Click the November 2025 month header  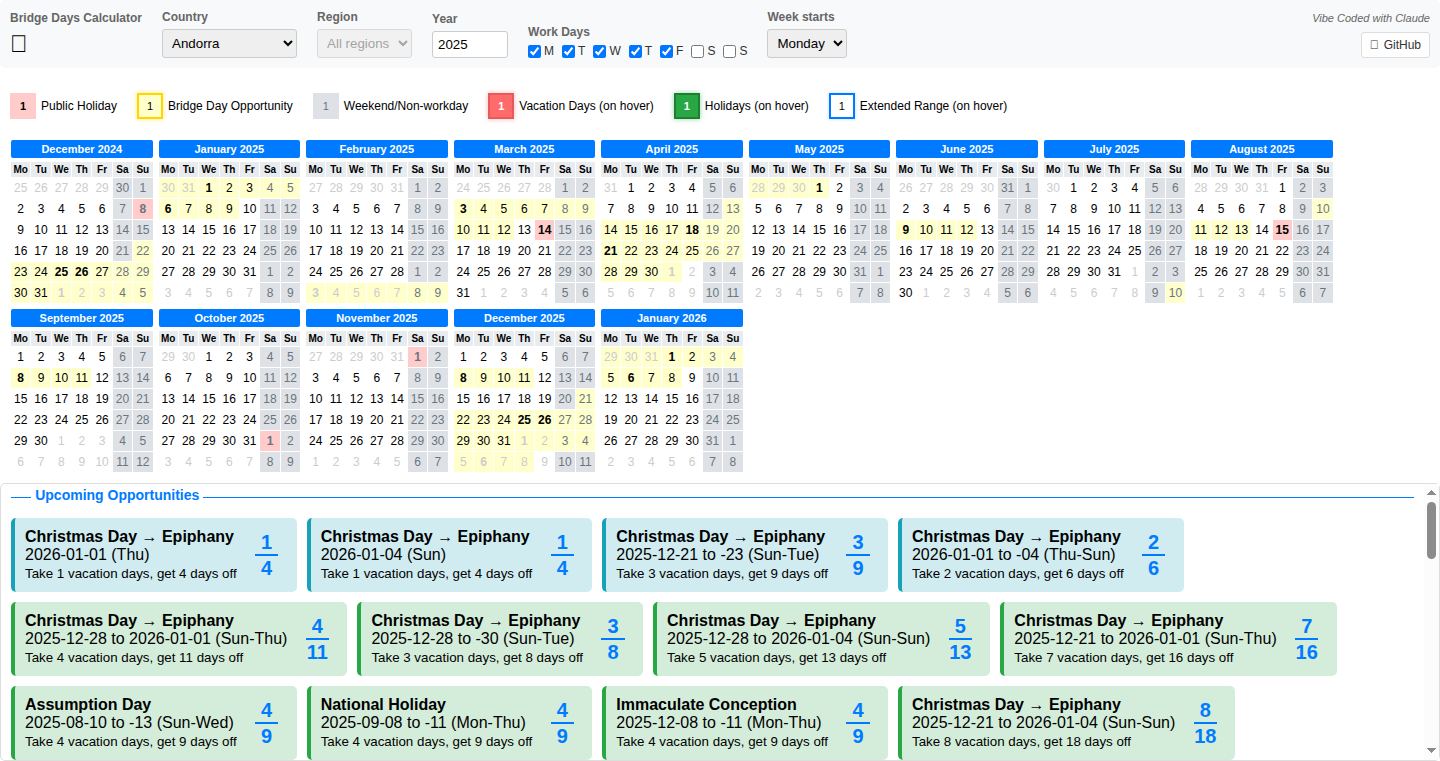click(377, 318)
